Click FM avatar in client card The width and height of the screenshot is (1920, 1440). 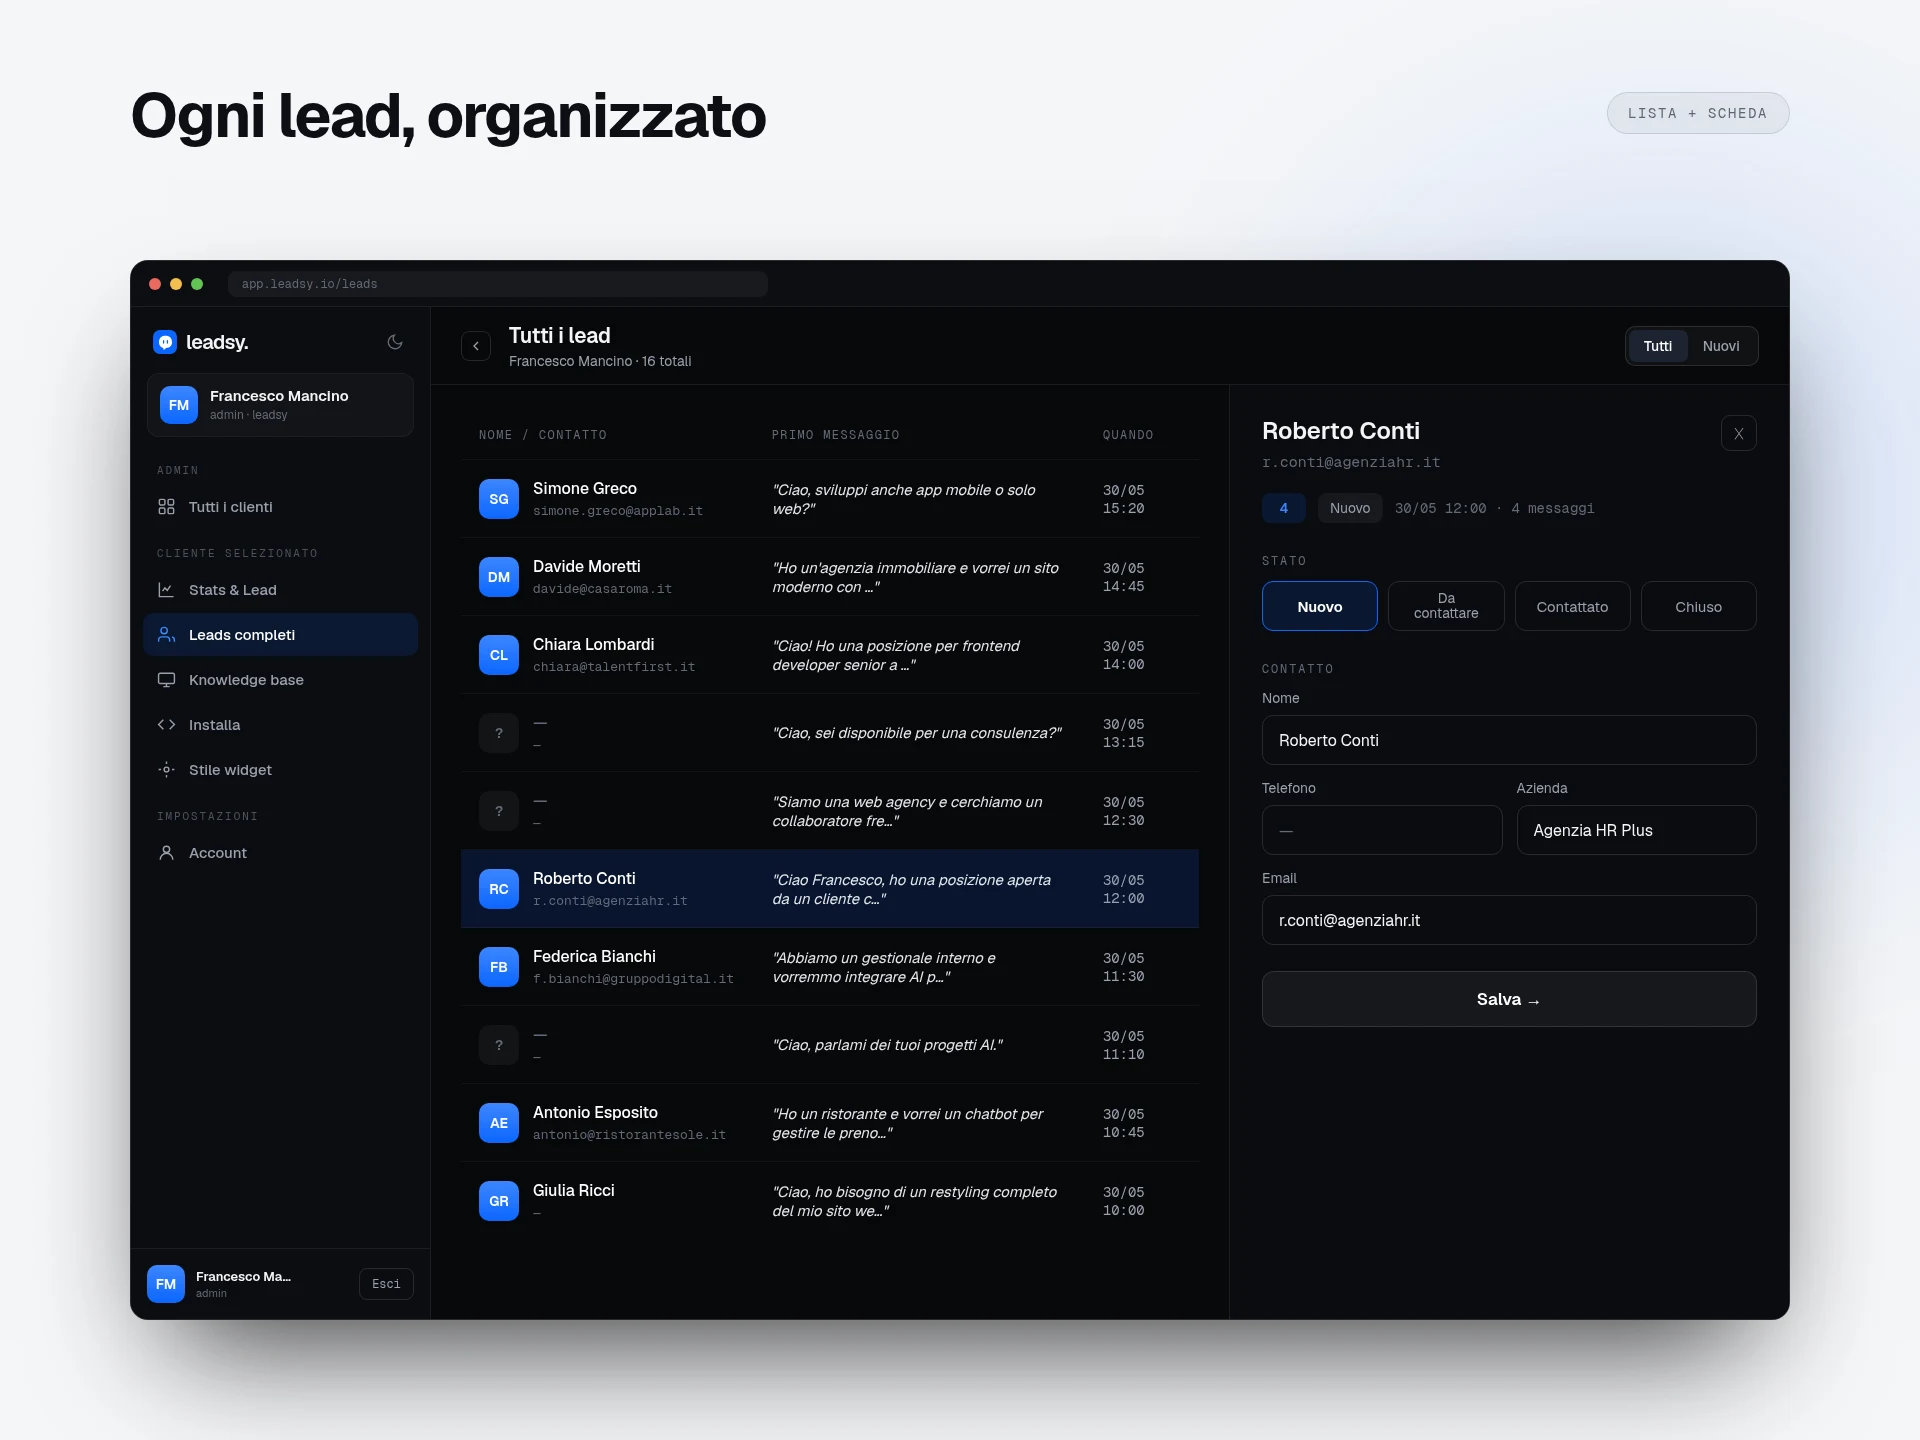click(179, 405)
